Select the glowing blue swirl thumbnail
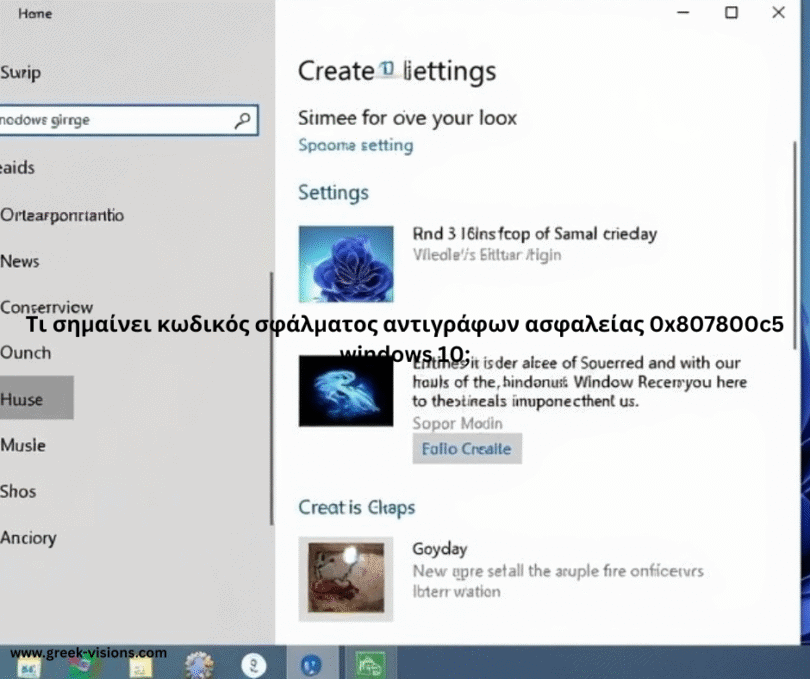The width and height of the screenshot is (810, 679). [x=346, y=391]
